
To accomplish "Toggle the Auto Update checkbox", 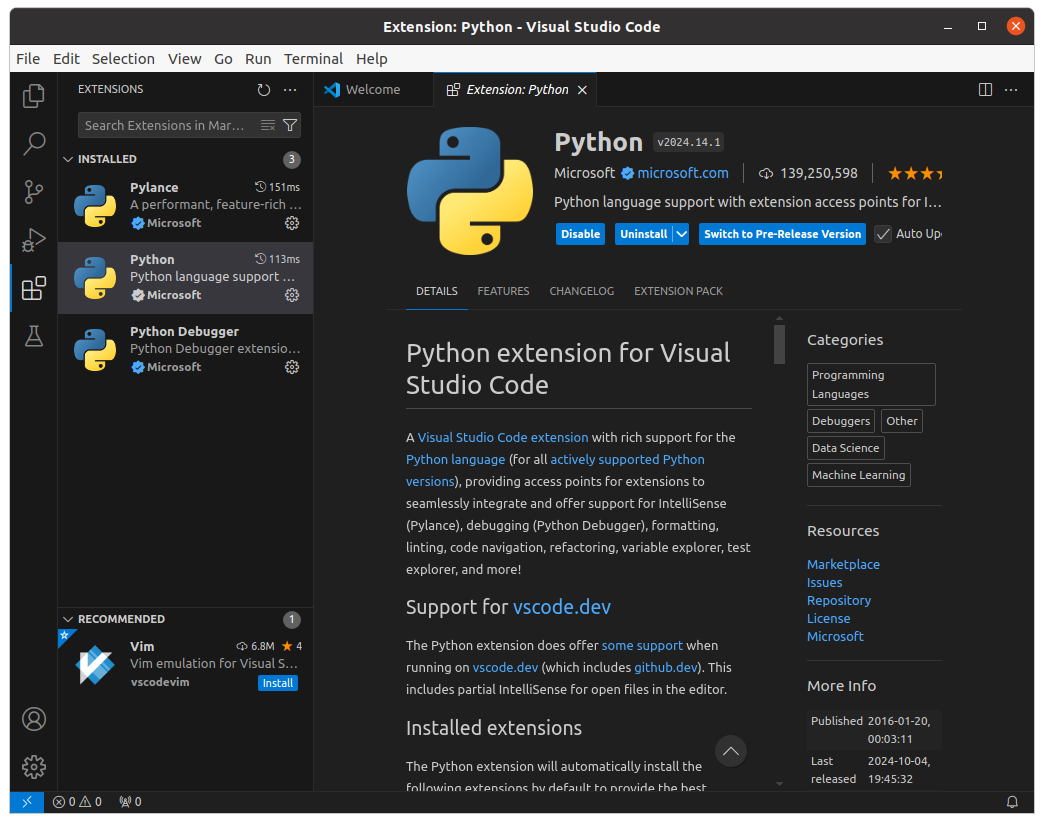I will point(882,234).
